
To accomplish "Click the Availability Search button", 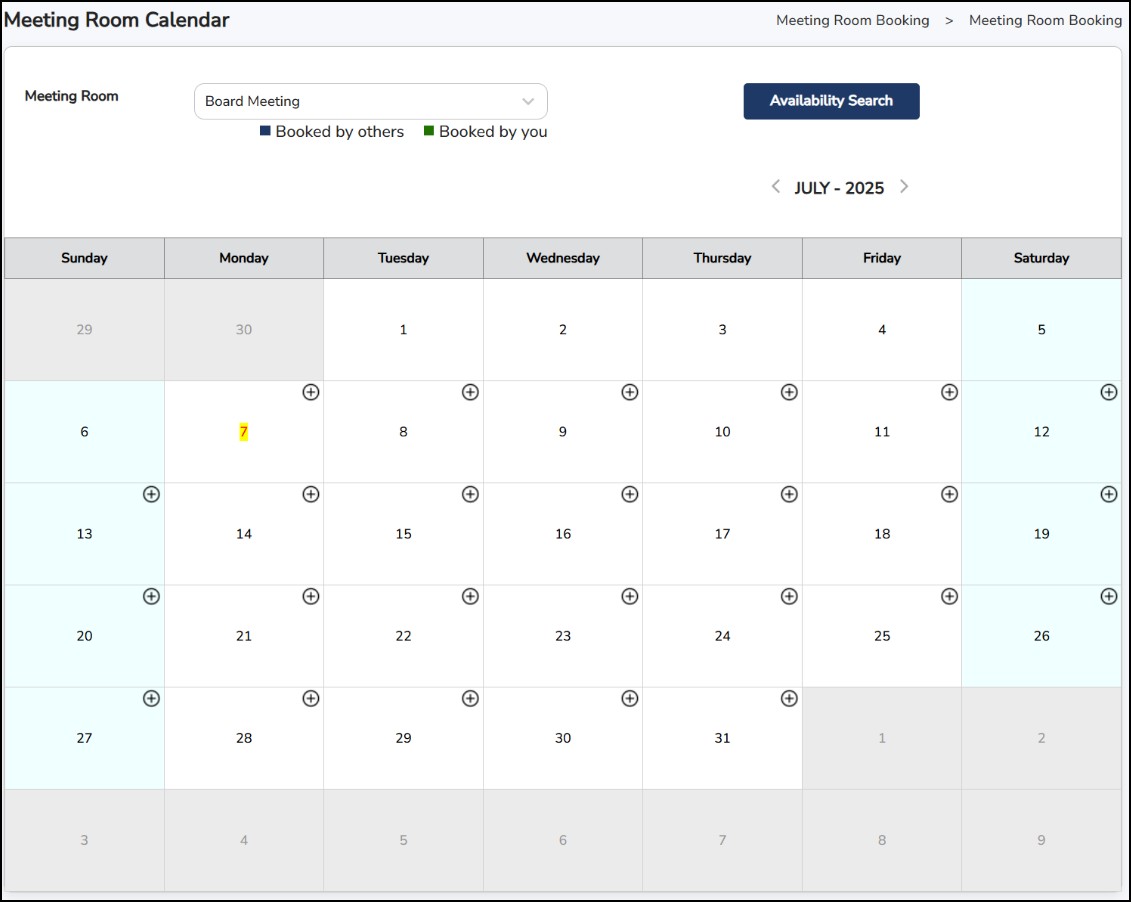I will [831, 101].
